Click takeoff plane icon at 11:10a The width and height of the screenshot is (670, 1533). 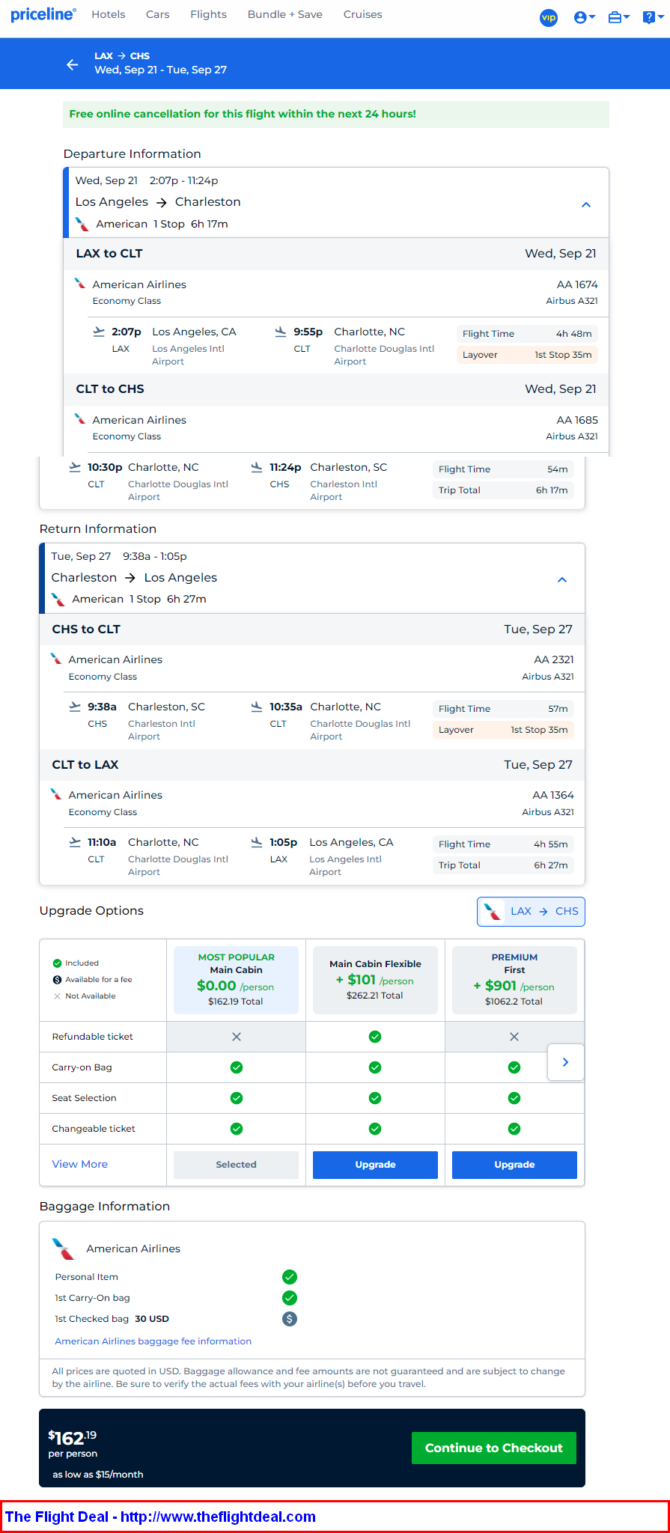pos(75,842)
